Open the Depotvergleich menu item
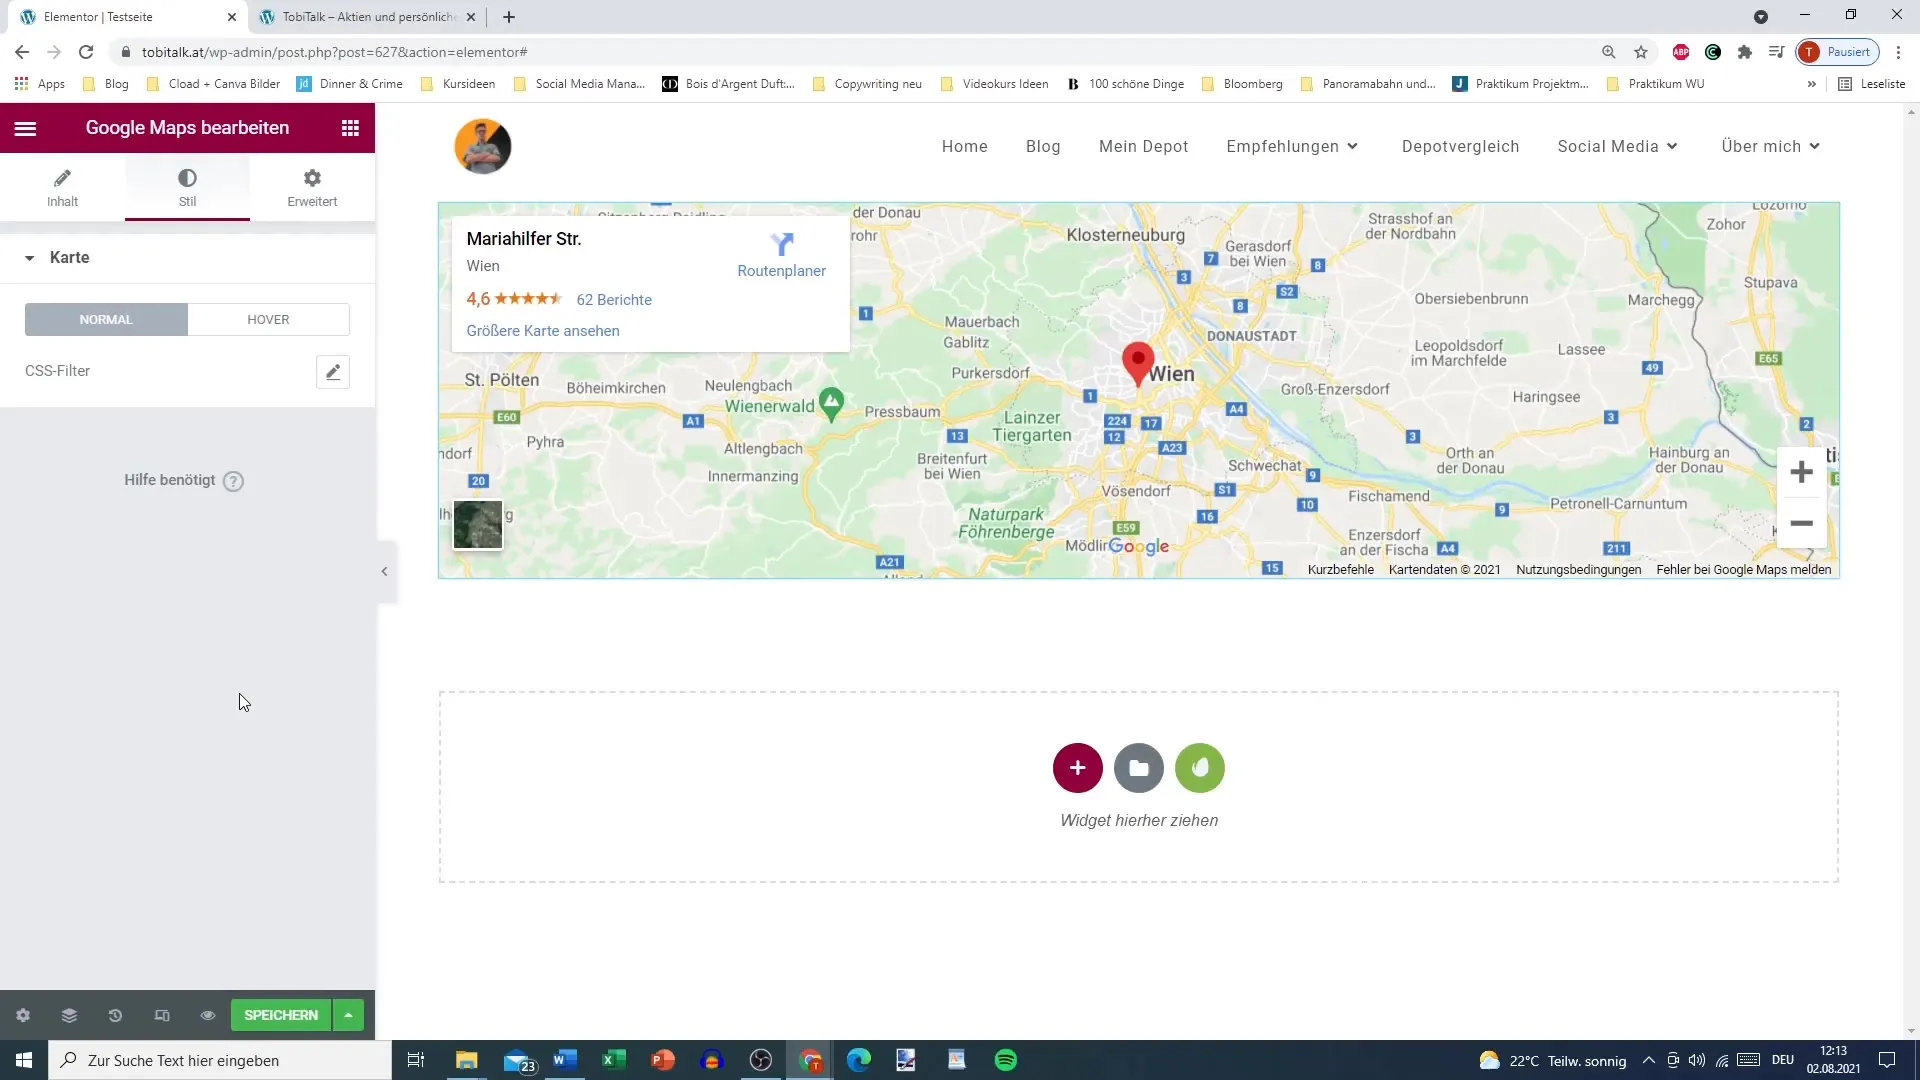1920x1080 pixels. (x=1460, y=146)
